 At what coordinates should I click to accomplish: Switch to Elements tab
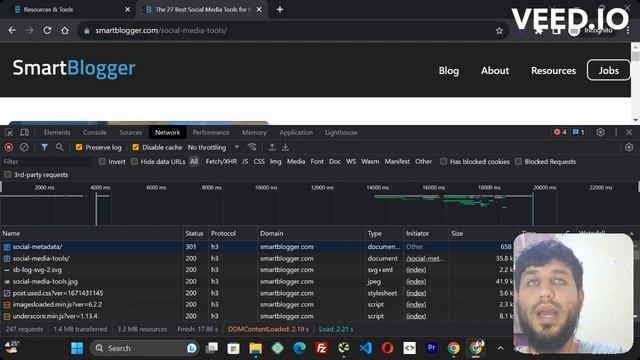[x=57, y=132]
